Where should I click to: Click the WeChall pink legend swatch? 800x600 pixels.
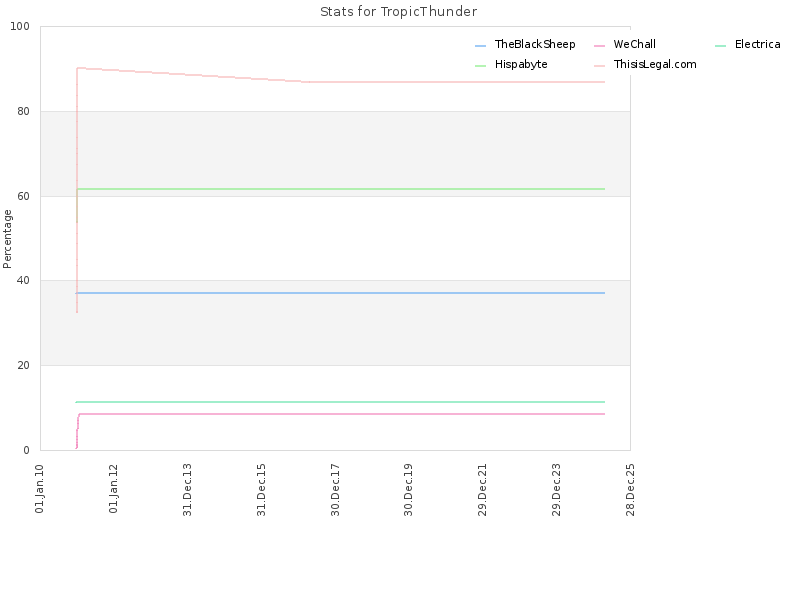(599, 46)
